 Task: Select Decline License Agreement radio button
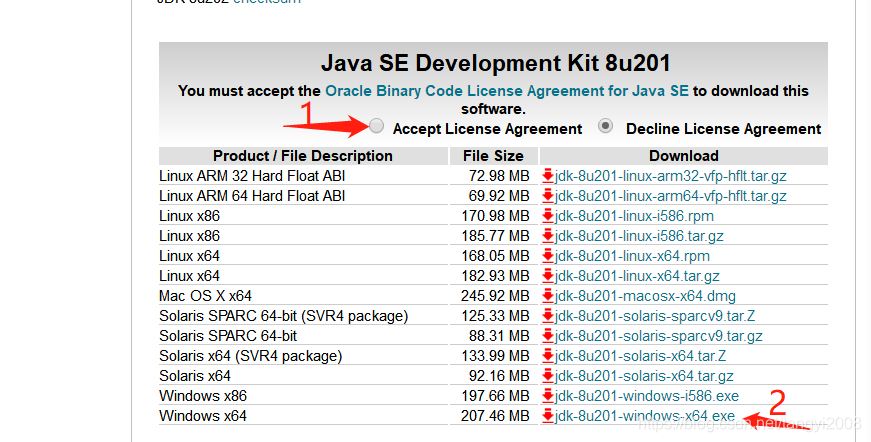605,126
